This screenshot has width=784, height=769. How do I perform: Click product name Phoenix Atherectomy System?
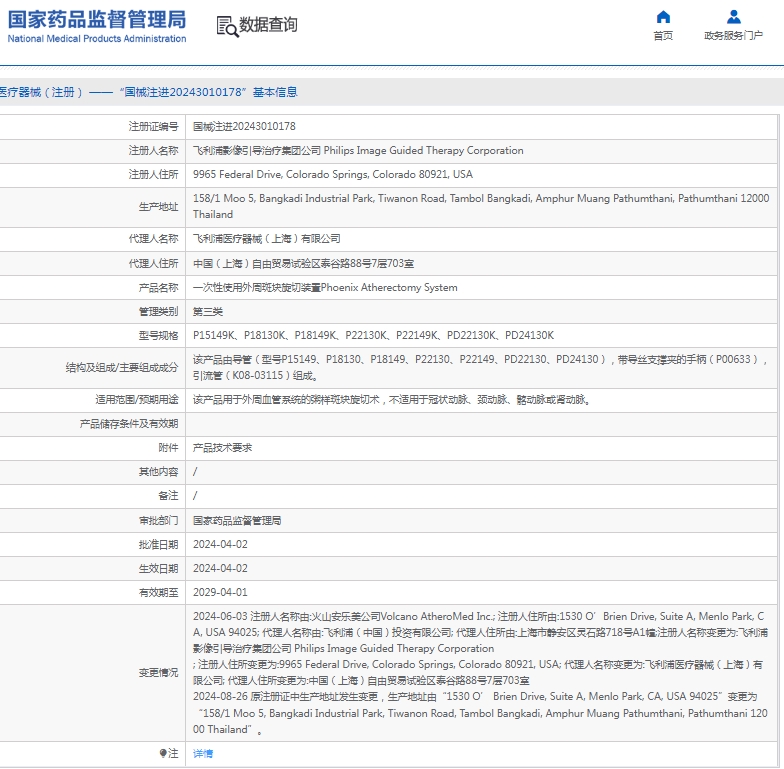(x=389, y=288)
